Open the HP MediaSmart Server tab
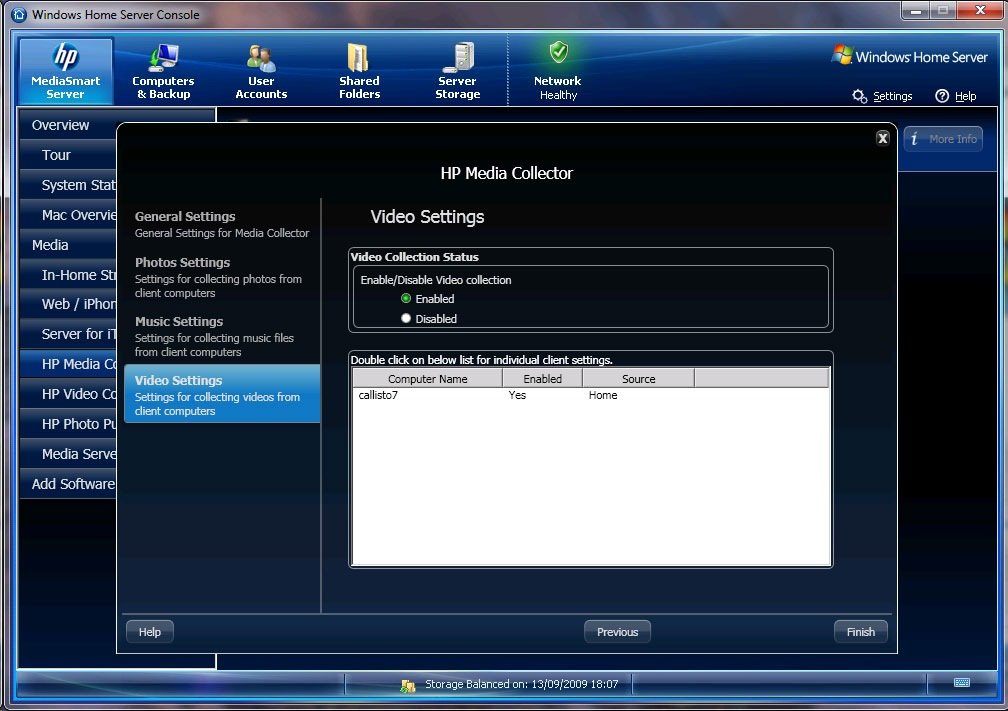The height and width of the screenshot is (711, 1008). tap(66, 71)
